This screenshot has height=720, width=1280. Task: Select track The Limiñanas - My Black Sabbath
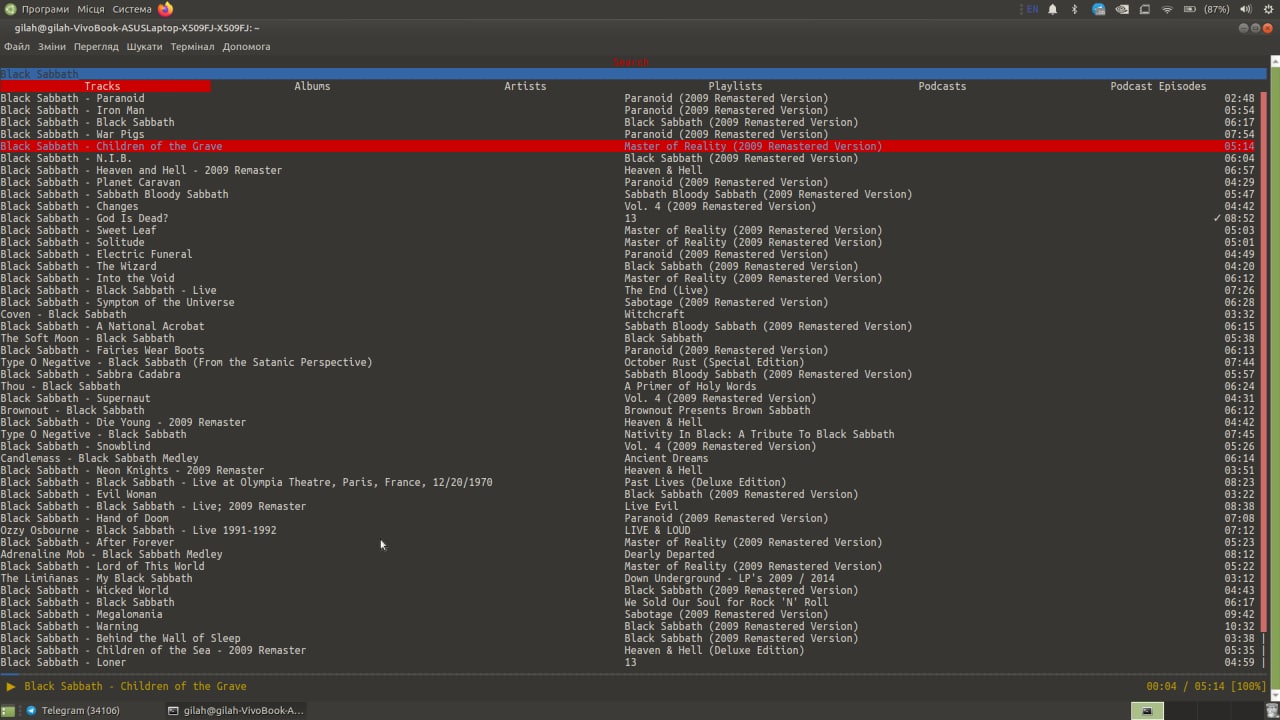96,578
